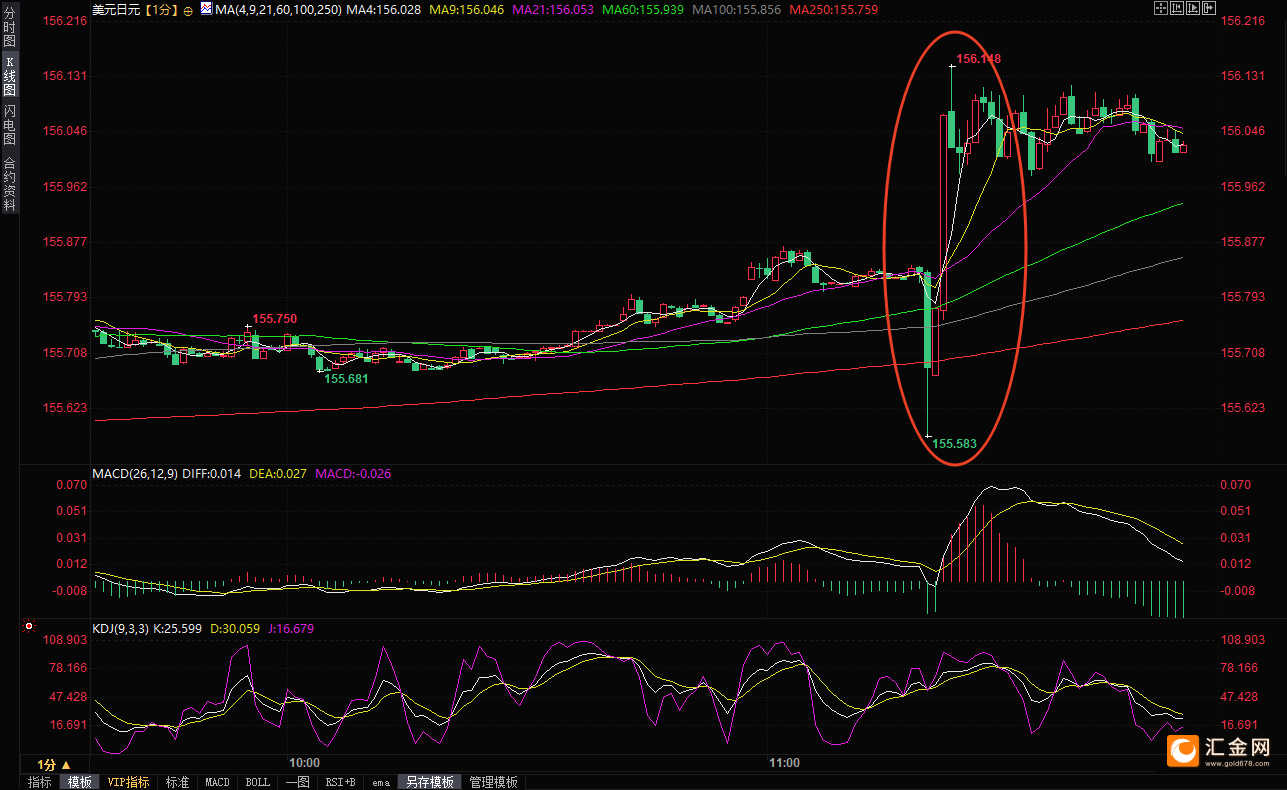This screenshot has width=1287, height=790.
Task: Click the red sun icon beside KDJ
Action: (29, 627)
